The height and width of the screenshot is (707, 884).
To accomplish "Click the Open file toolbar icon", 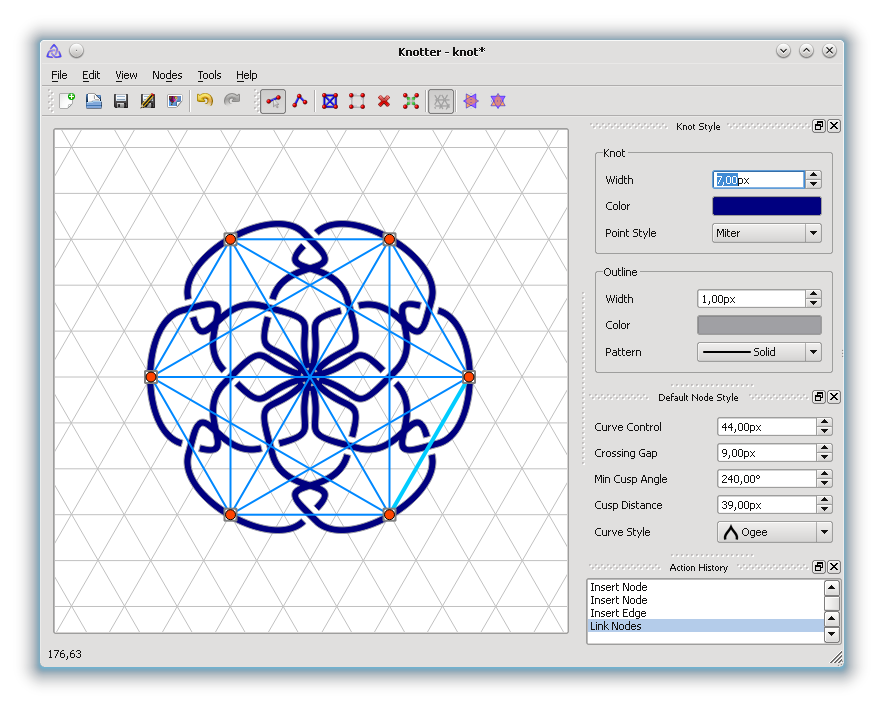I will coord(94,101).
